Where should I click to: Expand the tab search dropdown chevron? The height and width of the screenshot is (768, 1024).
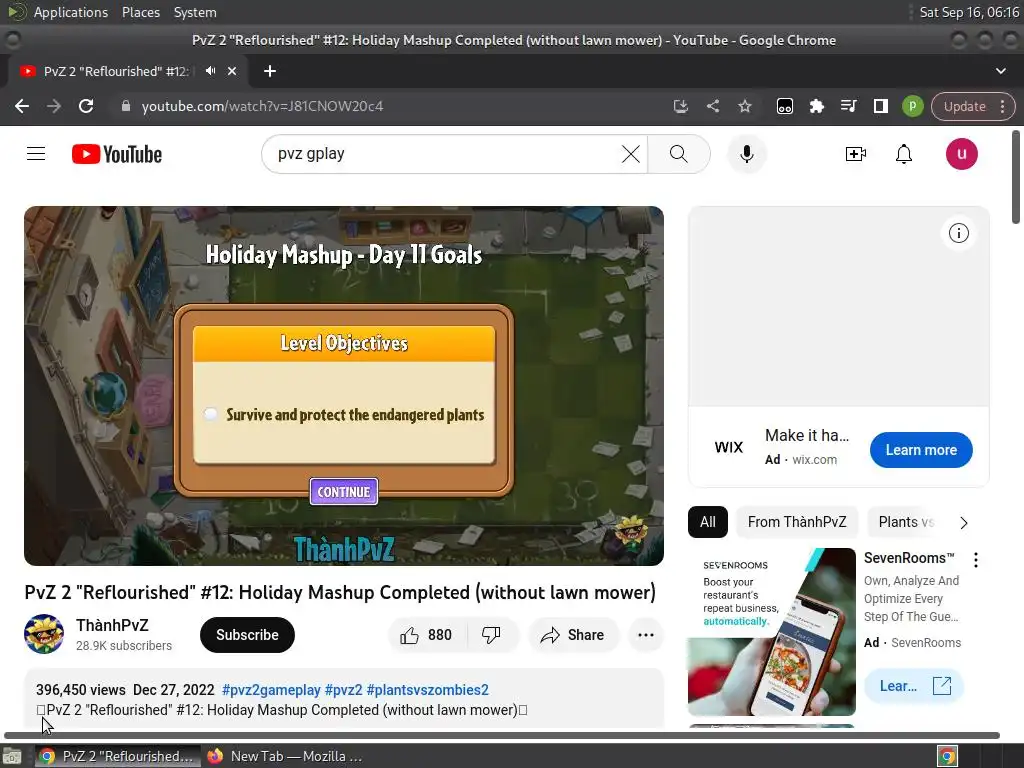tap(1000, 71)
